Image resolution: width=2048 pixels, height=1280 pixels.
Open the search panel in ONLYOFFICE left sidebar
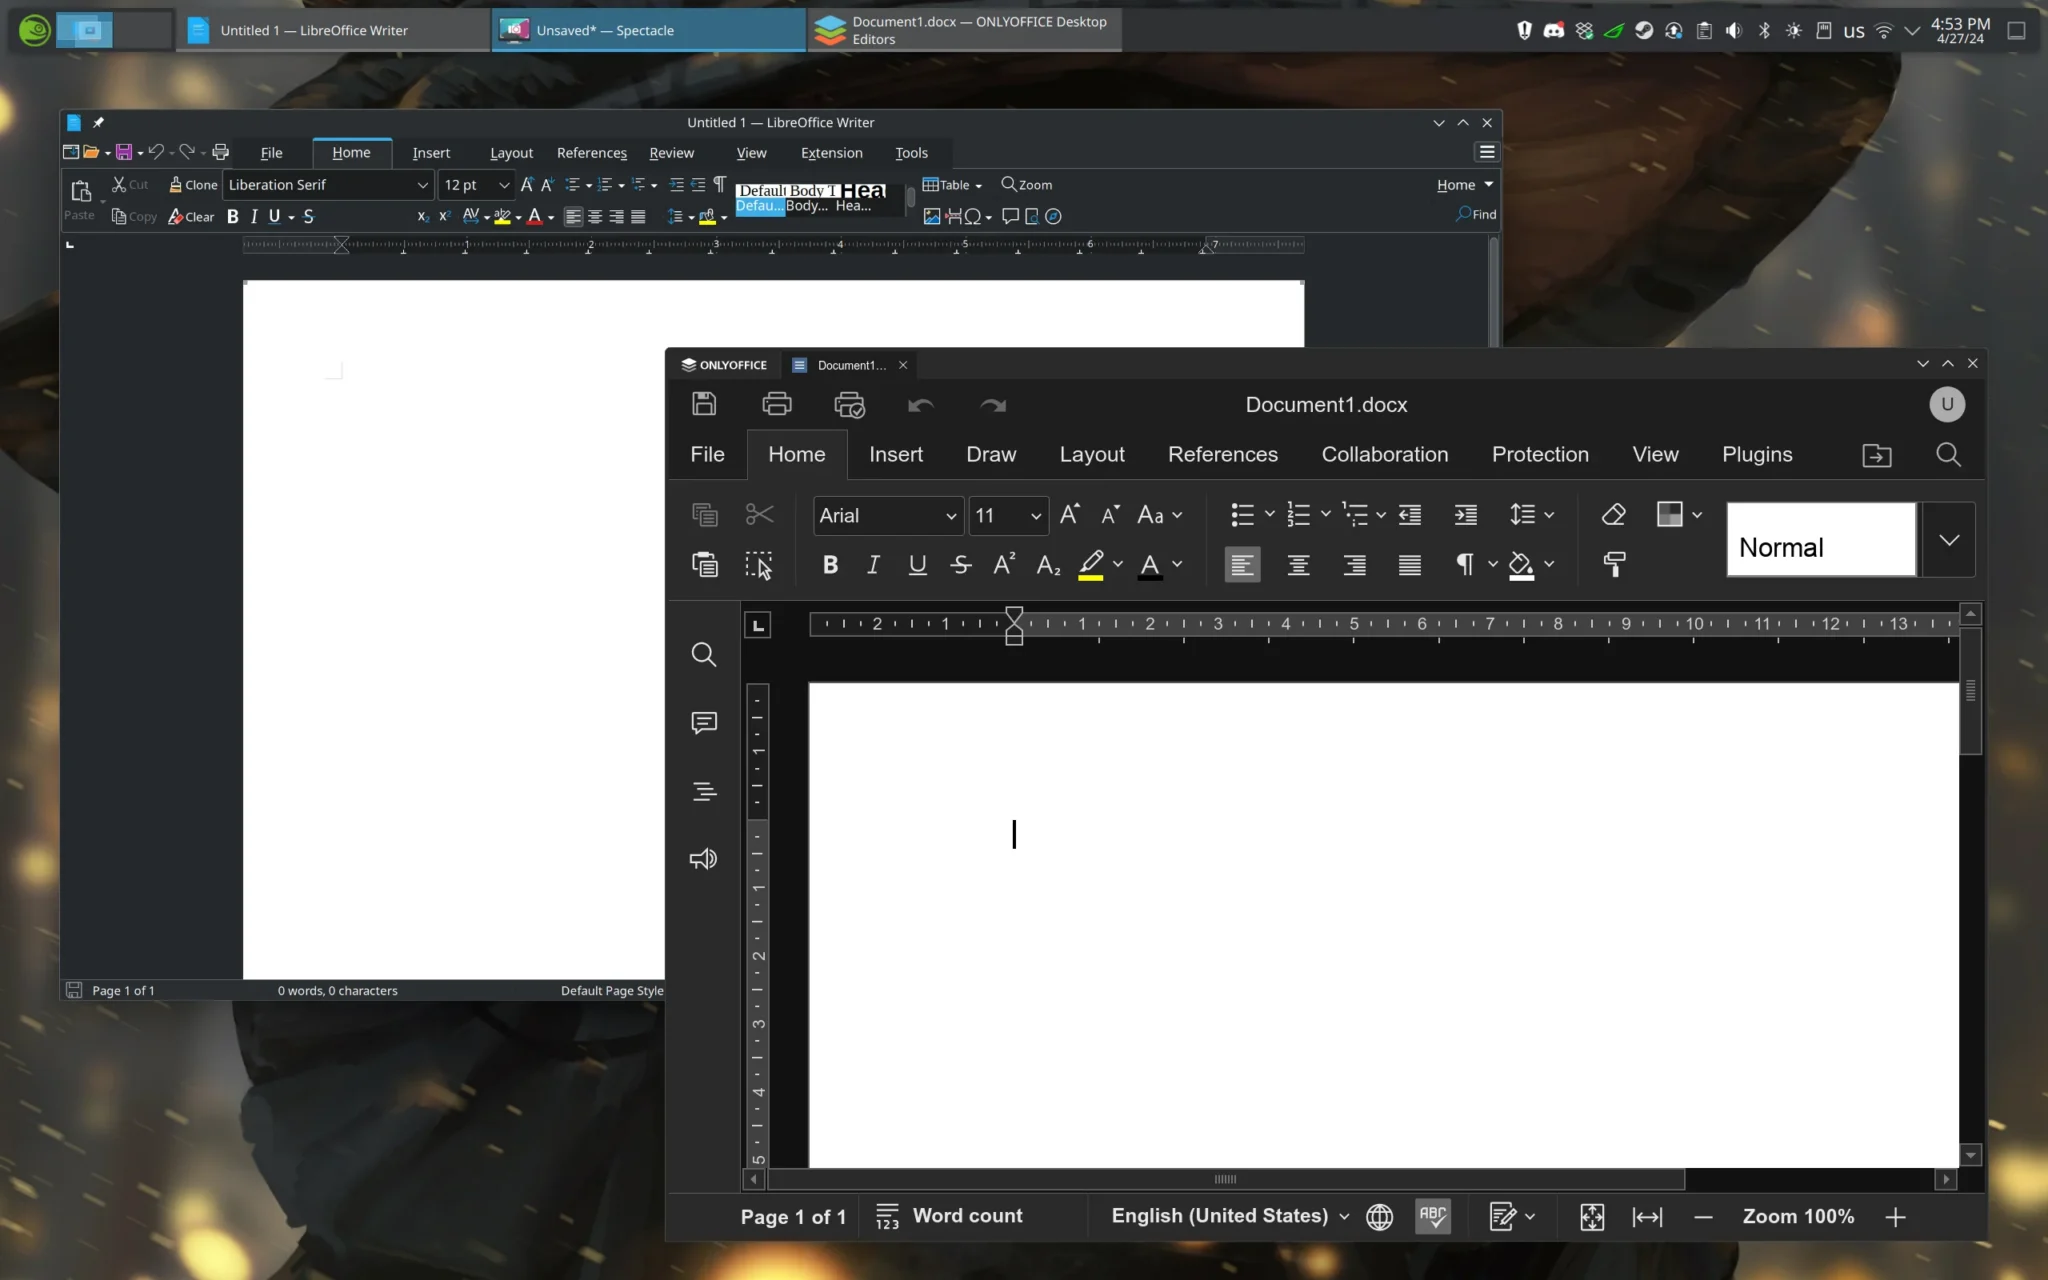click(x=704, y=654)
